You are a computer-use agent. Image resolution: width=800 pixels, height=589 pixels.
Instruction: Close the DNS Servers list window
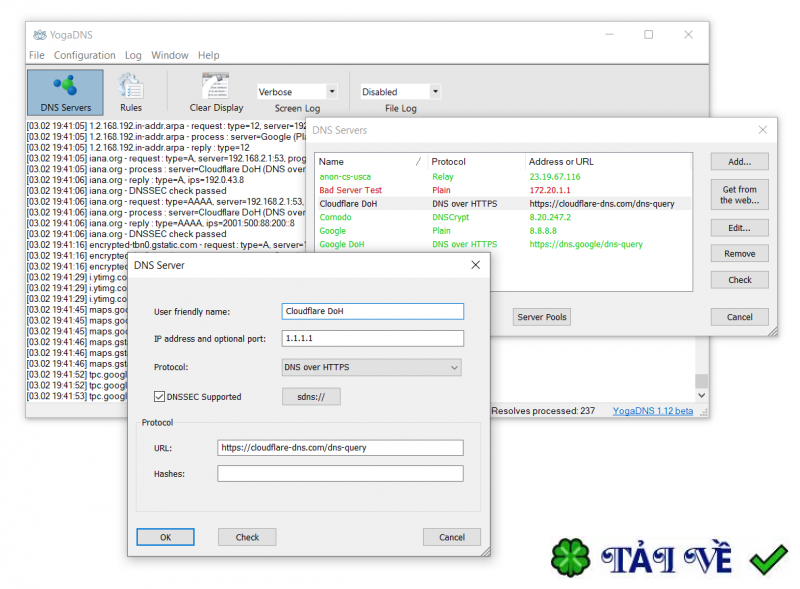click(x=763, y=130)
